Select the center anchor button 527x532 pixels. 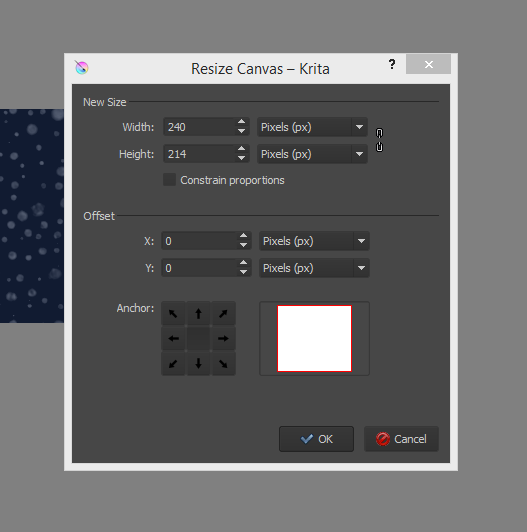[x=199, y=339]
